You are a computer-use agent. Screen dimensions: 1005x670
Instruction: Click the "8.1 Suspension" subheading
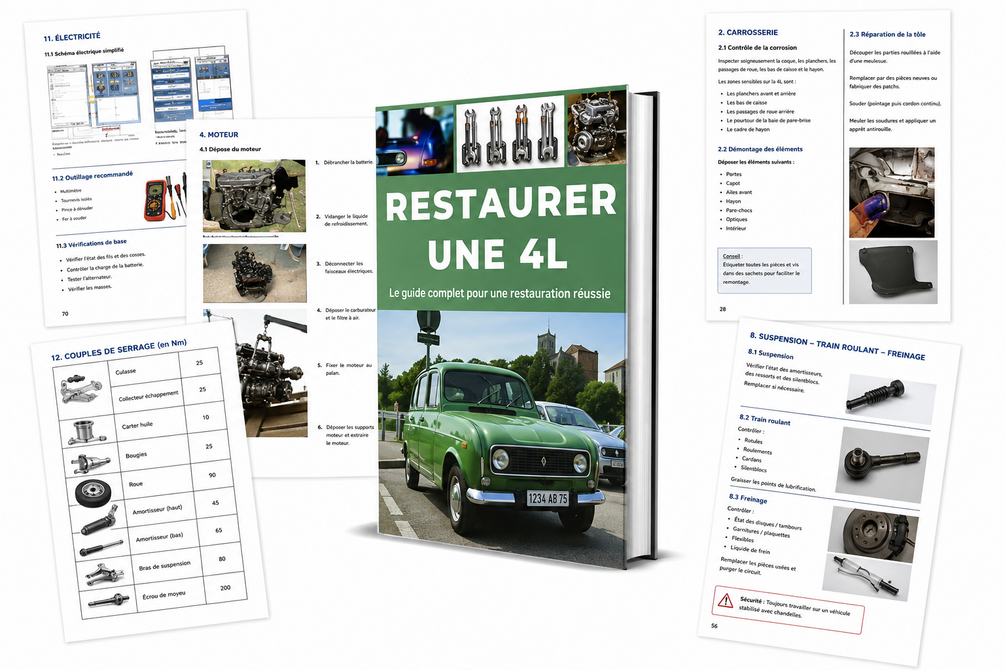(x=770, y=353)
